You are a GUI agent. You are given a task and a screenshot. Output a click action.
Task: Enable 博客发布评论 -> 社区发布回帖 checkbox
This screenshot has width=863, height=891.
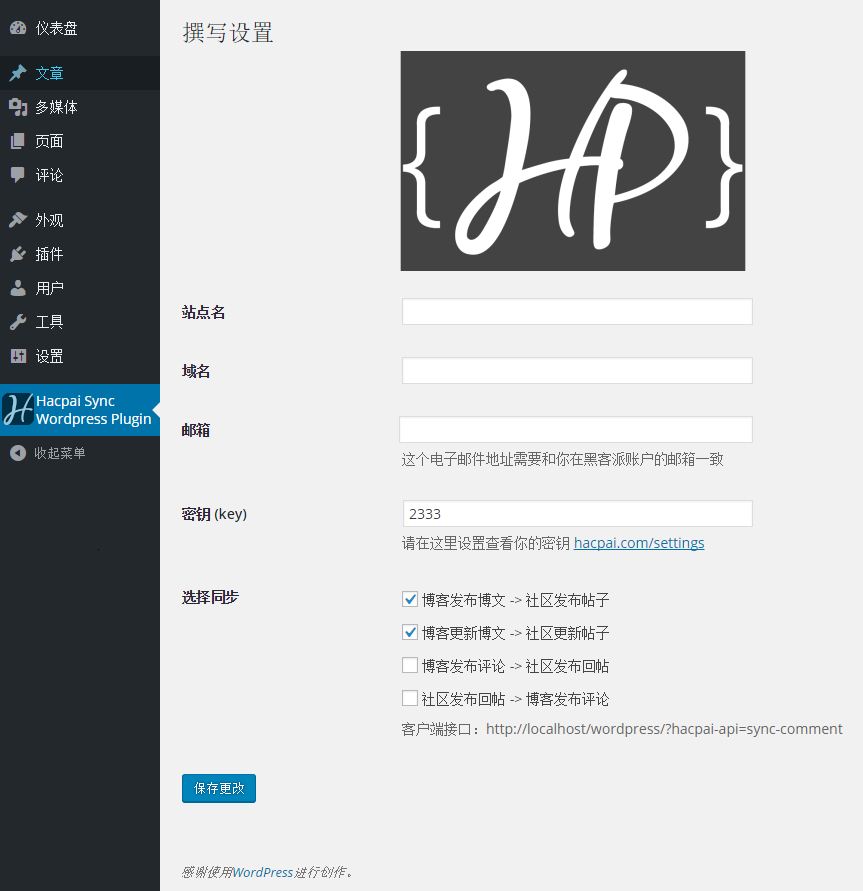tap(410, 665)
